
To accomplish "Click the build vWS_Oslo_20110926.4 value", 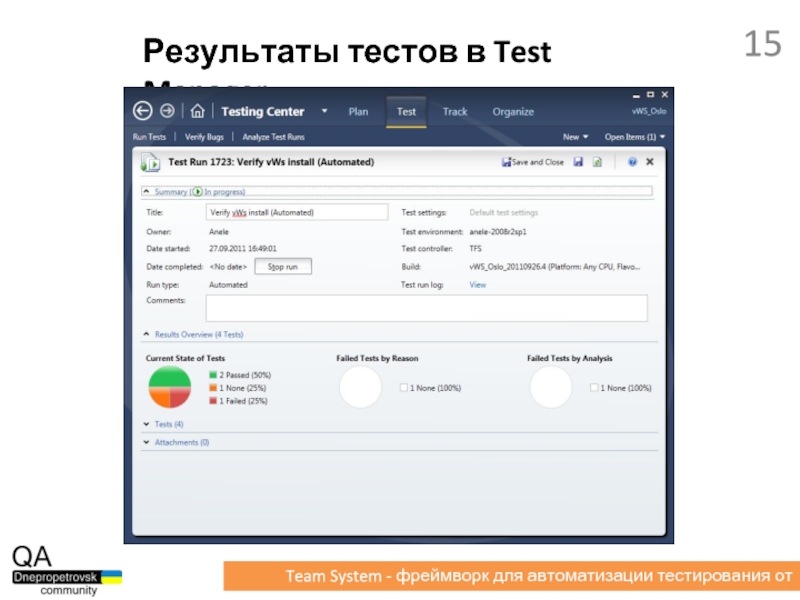I will (555, 266).
